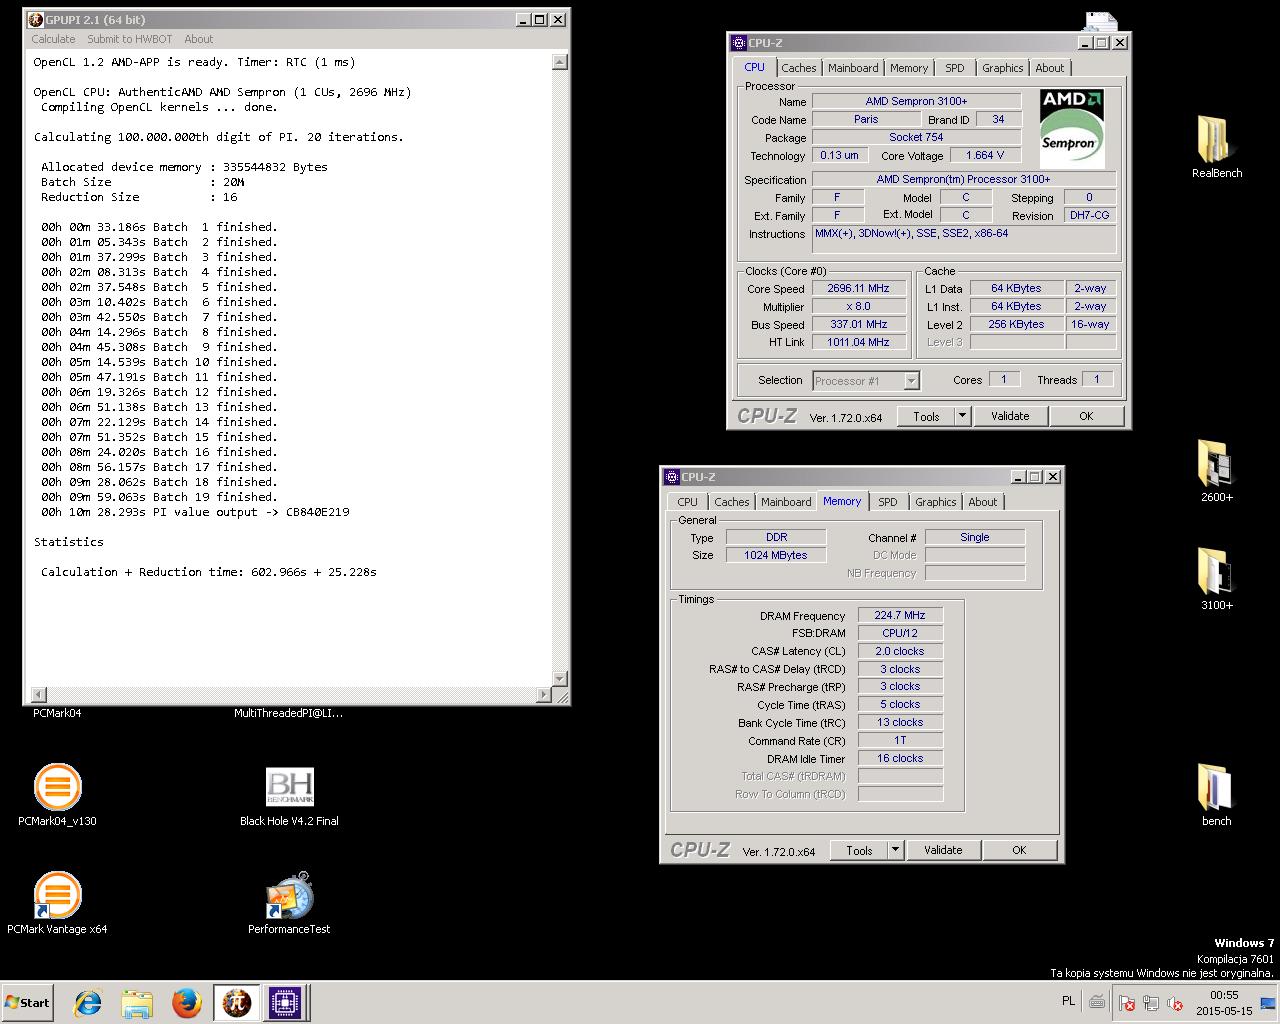
Task: Expand Tools dropdown arrow in lower CPU-Z
Action: pyautogui.click(x=896, y=850)
